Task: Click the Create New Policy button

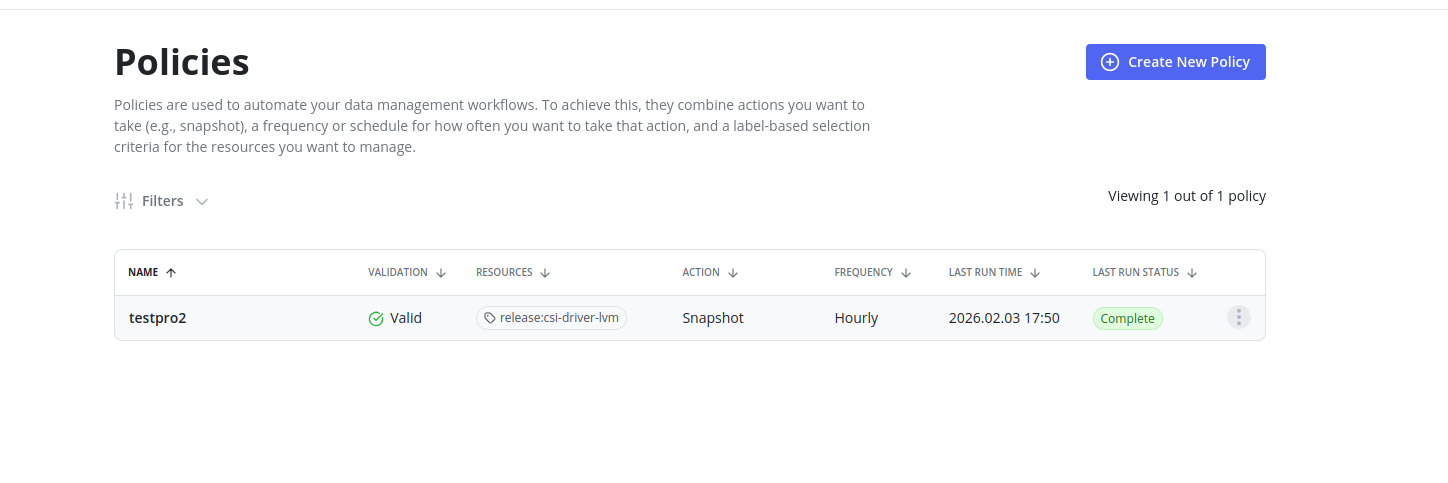Action: 1175,62
